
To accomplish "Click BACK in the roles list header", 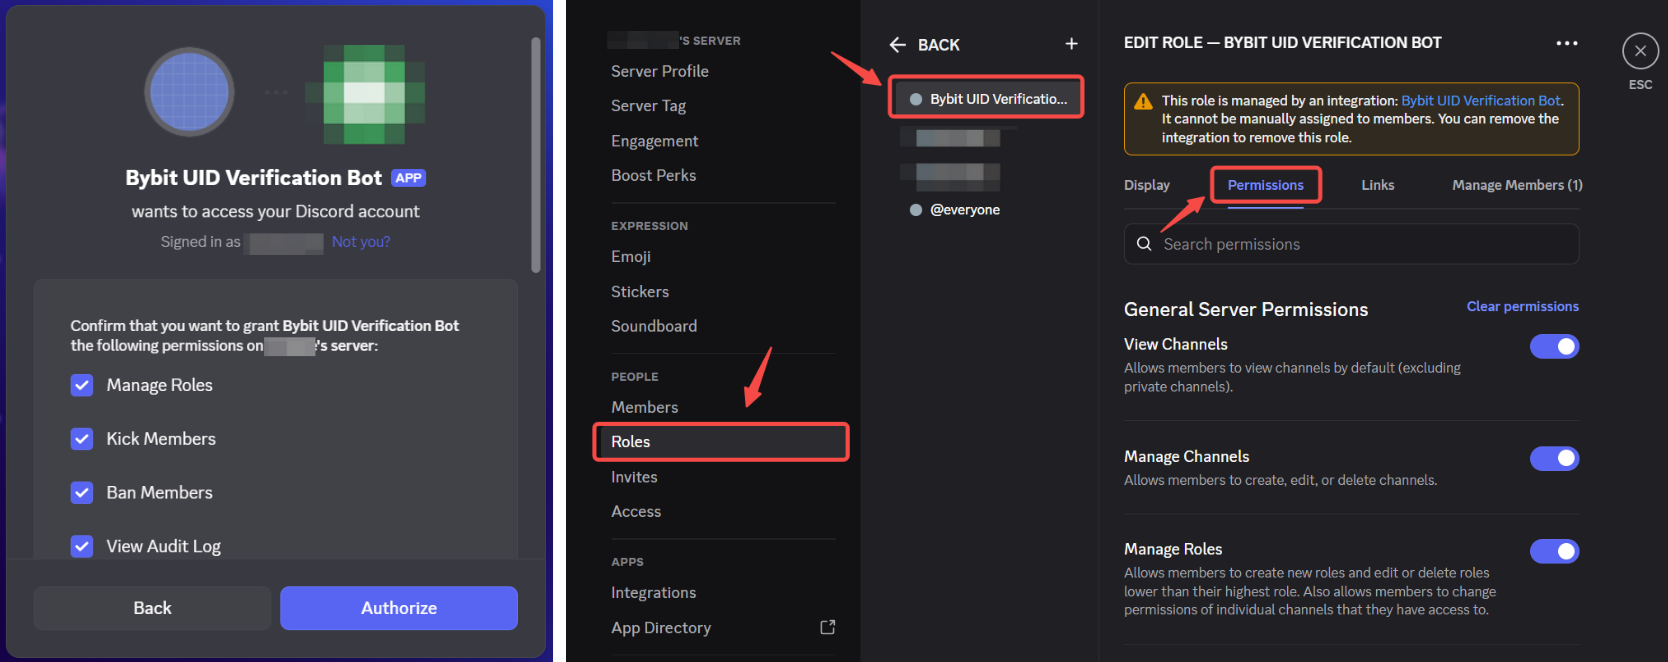I will tap(938, 45).
